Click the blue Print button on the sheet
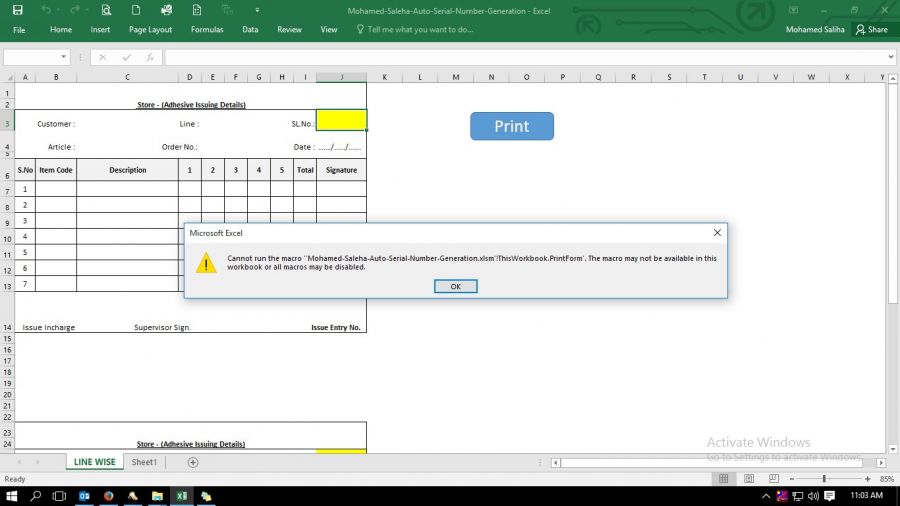 click(512, 126)
